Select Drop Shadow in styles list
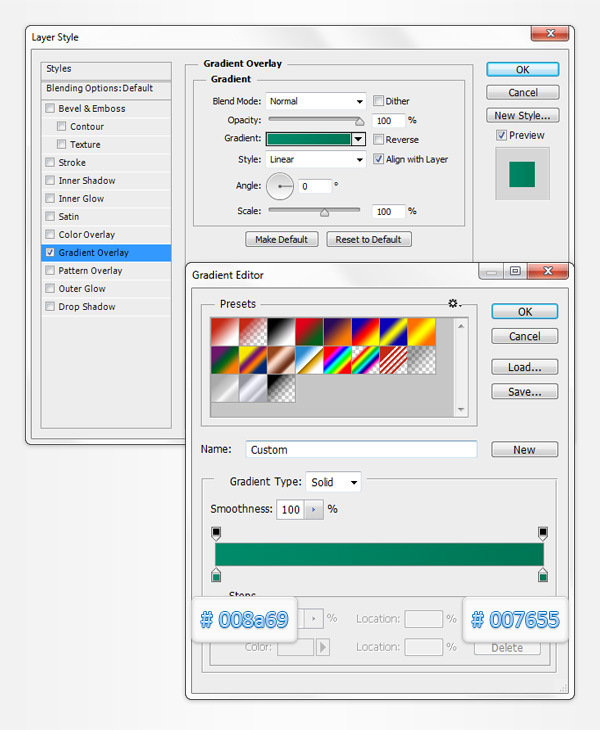Screen dimensions: 600x730 [x=86, y=307]
